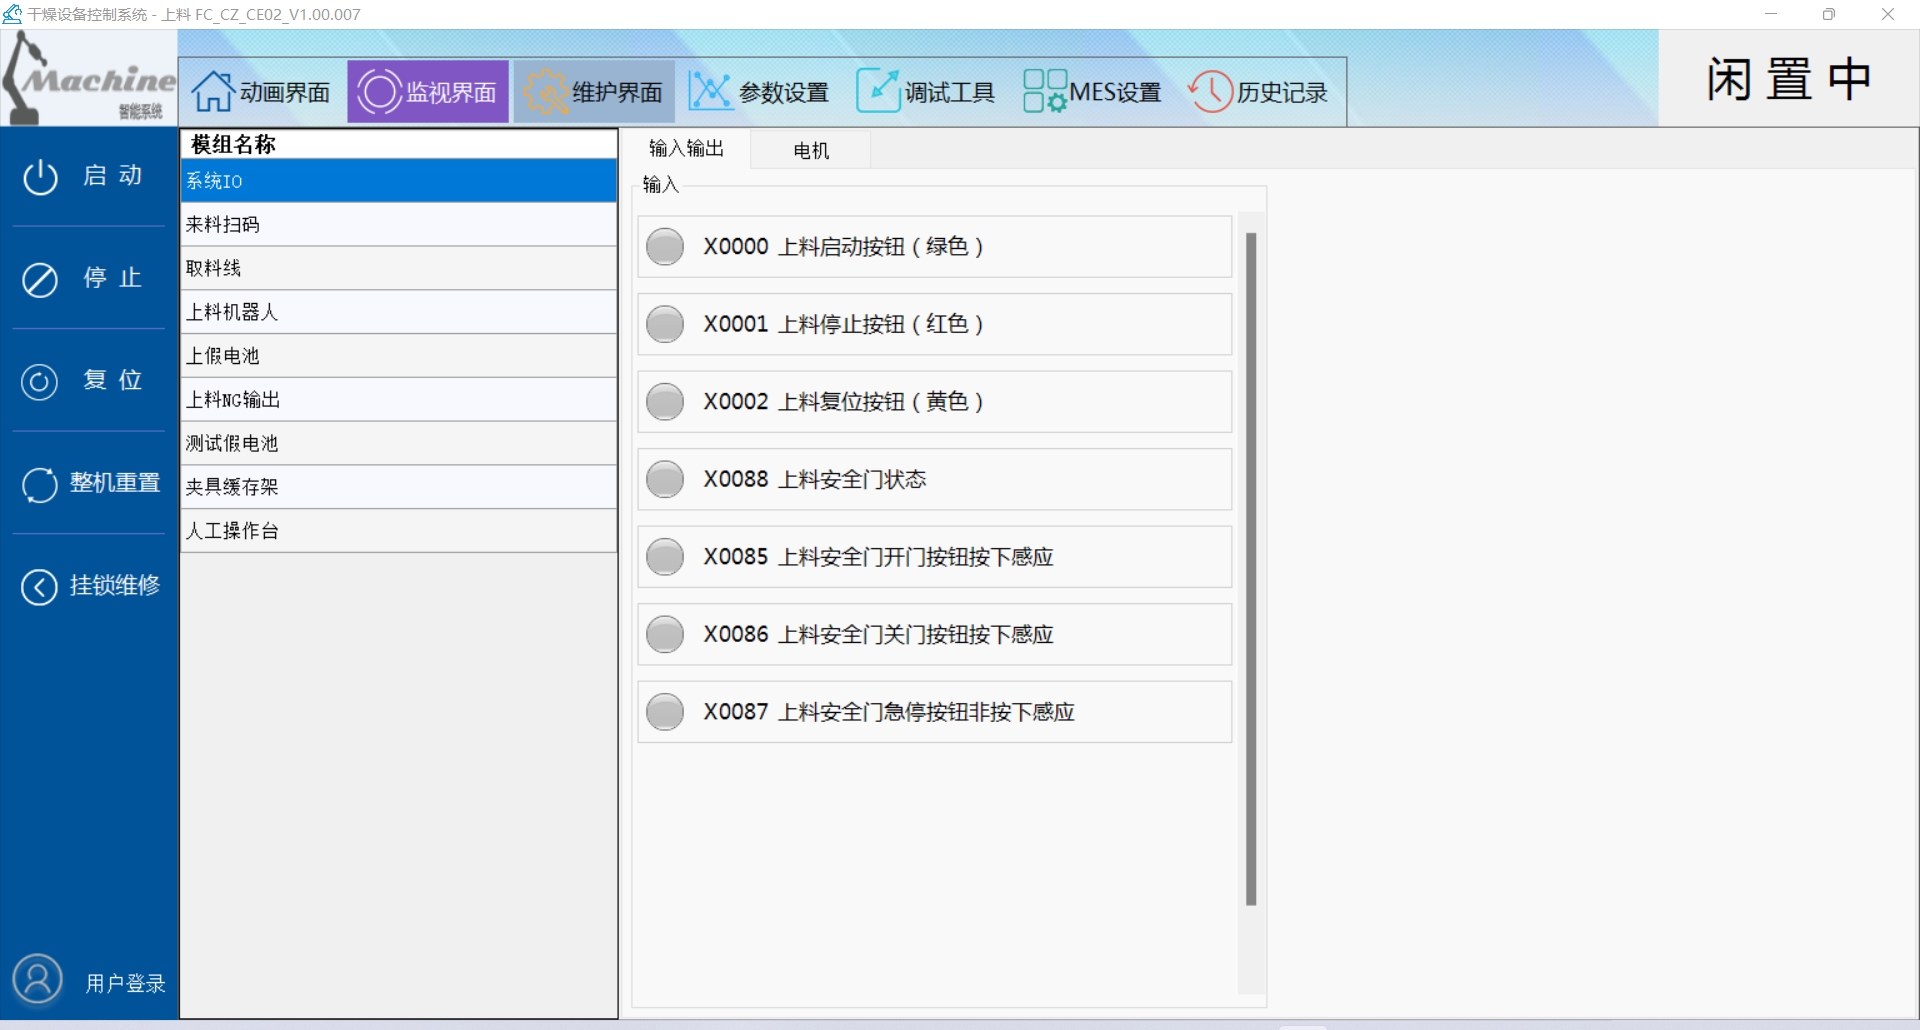Select 夹具缓存架 in the module list
Screen dimensions: 1920x1030
coord(398,487)
